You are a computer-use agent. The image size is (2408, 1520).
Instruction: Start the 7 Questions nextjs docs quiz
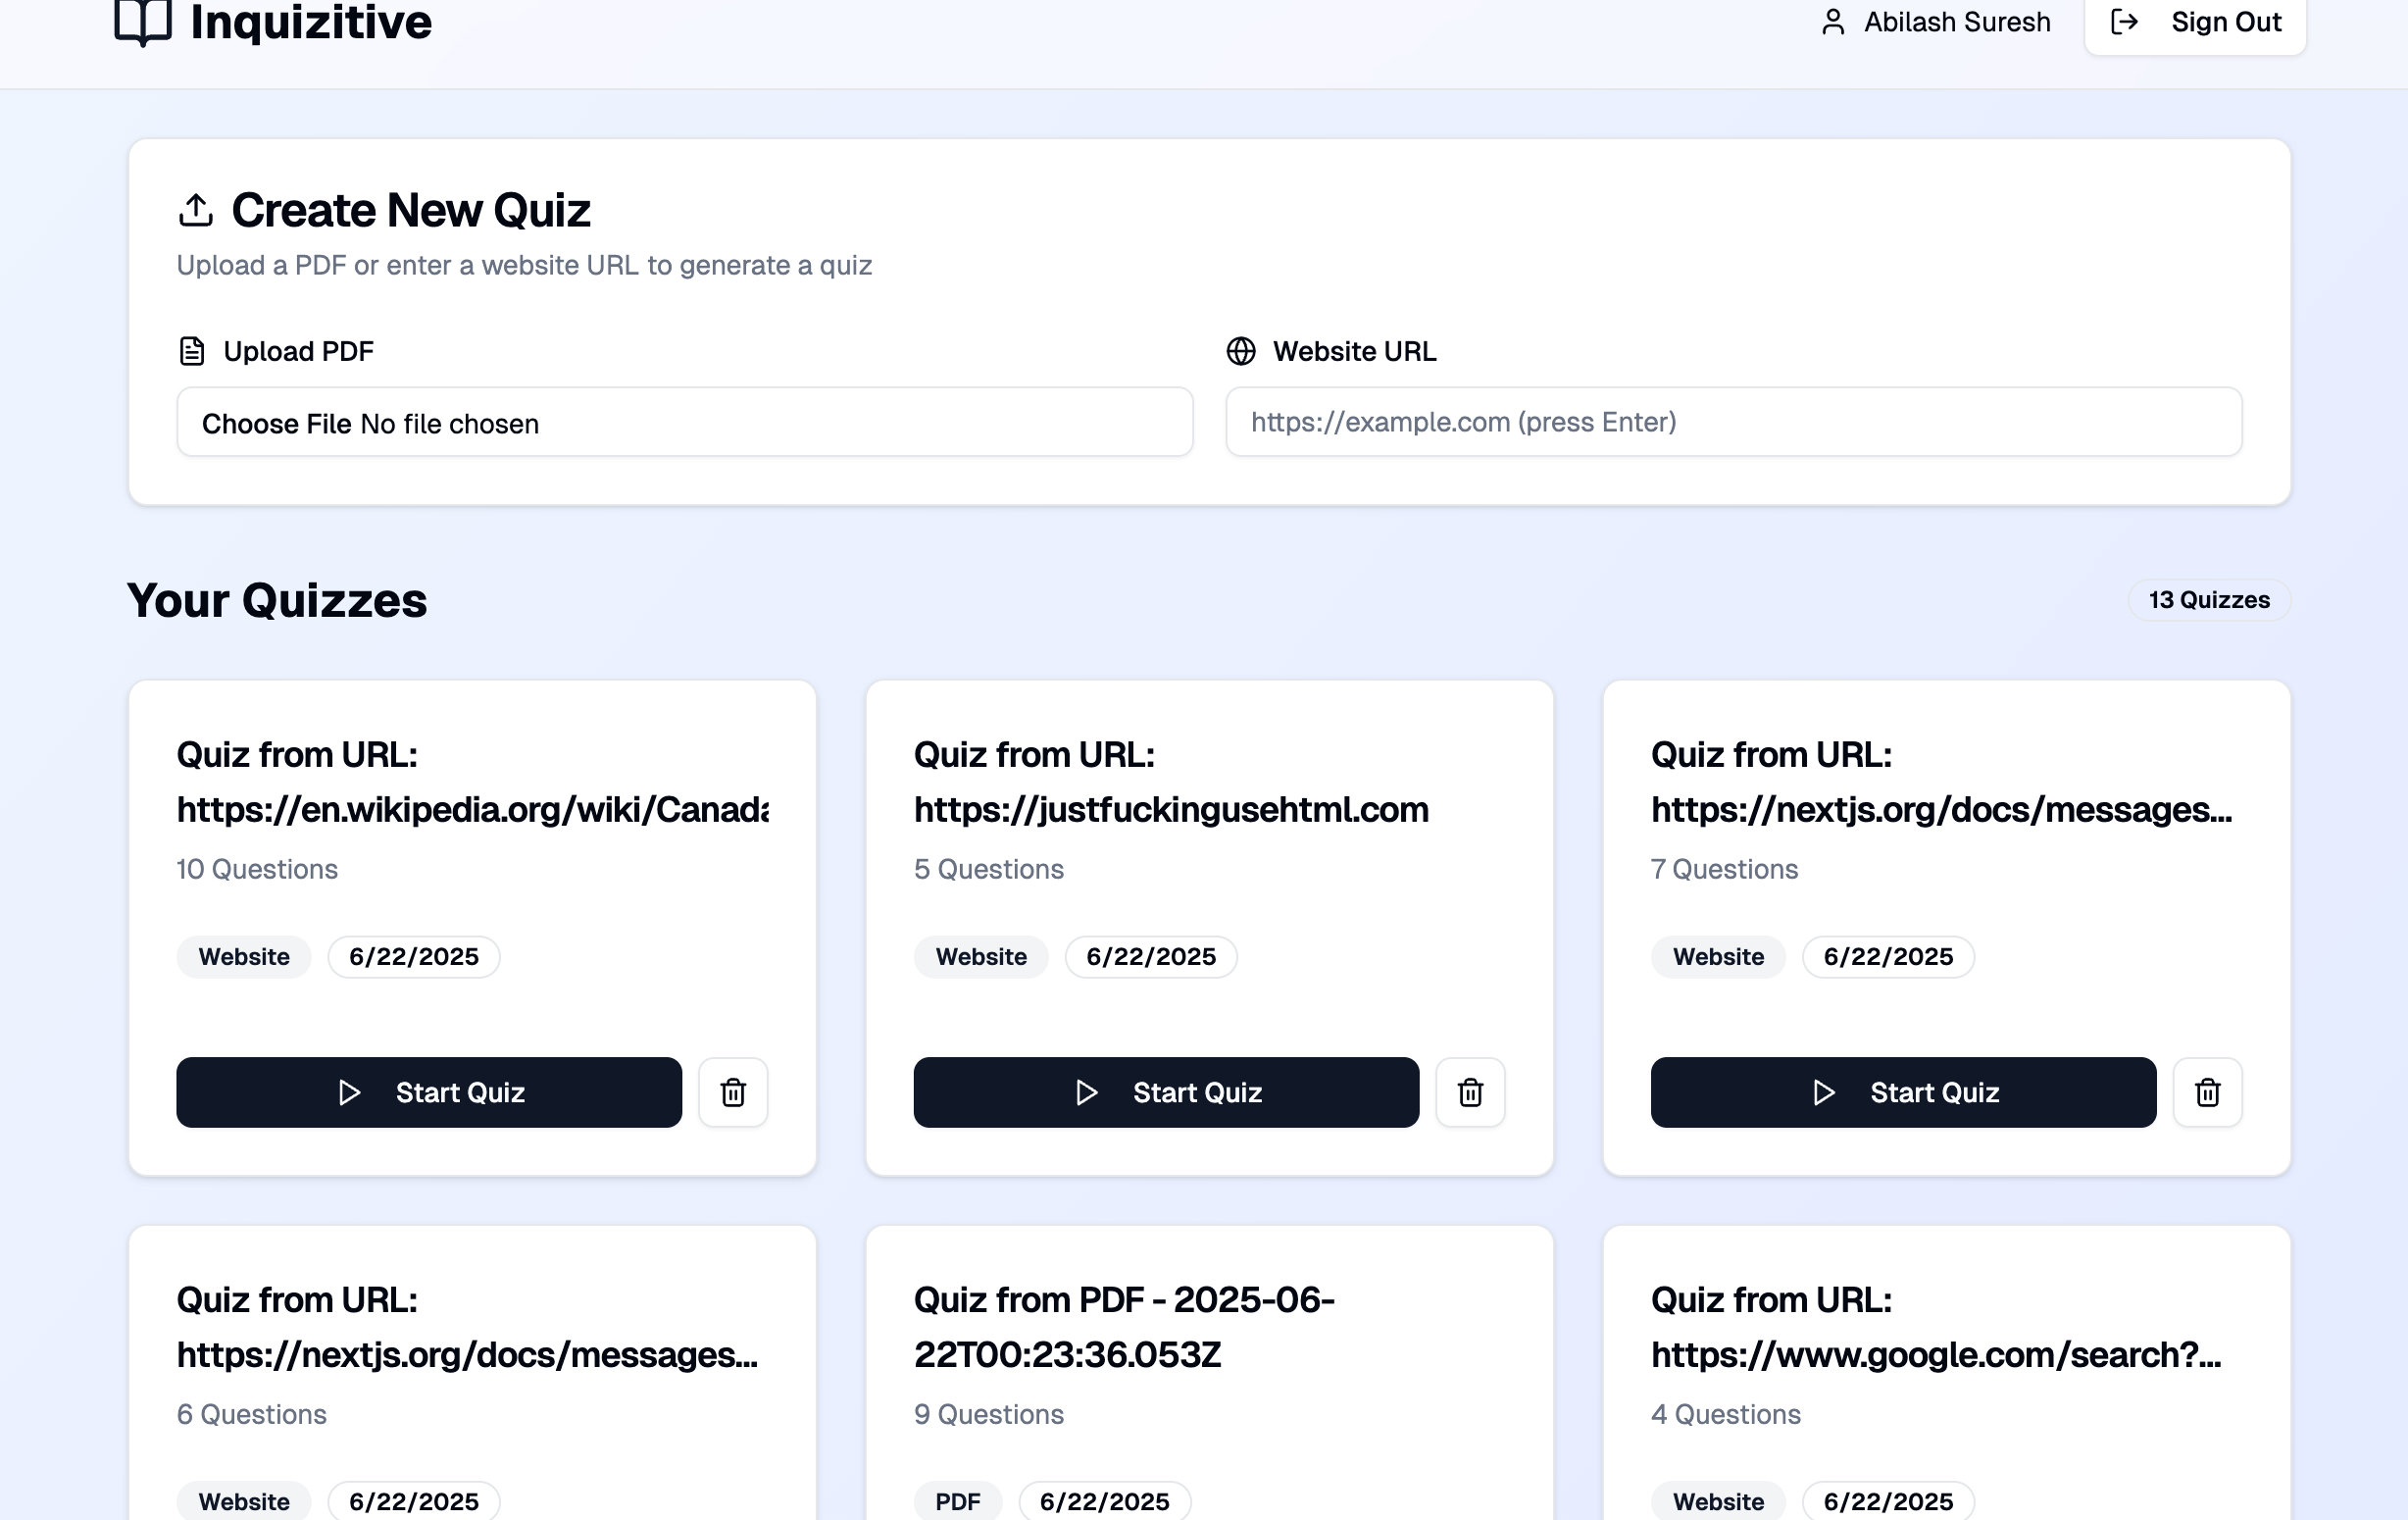[x=1903, y=1092]
